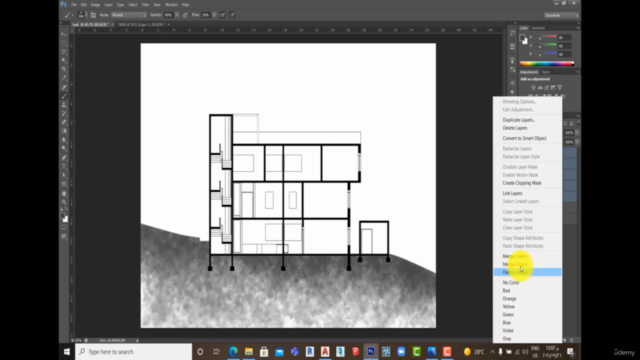Select the Path Selection tool
640x360 pixels.
tap(64, 175)
